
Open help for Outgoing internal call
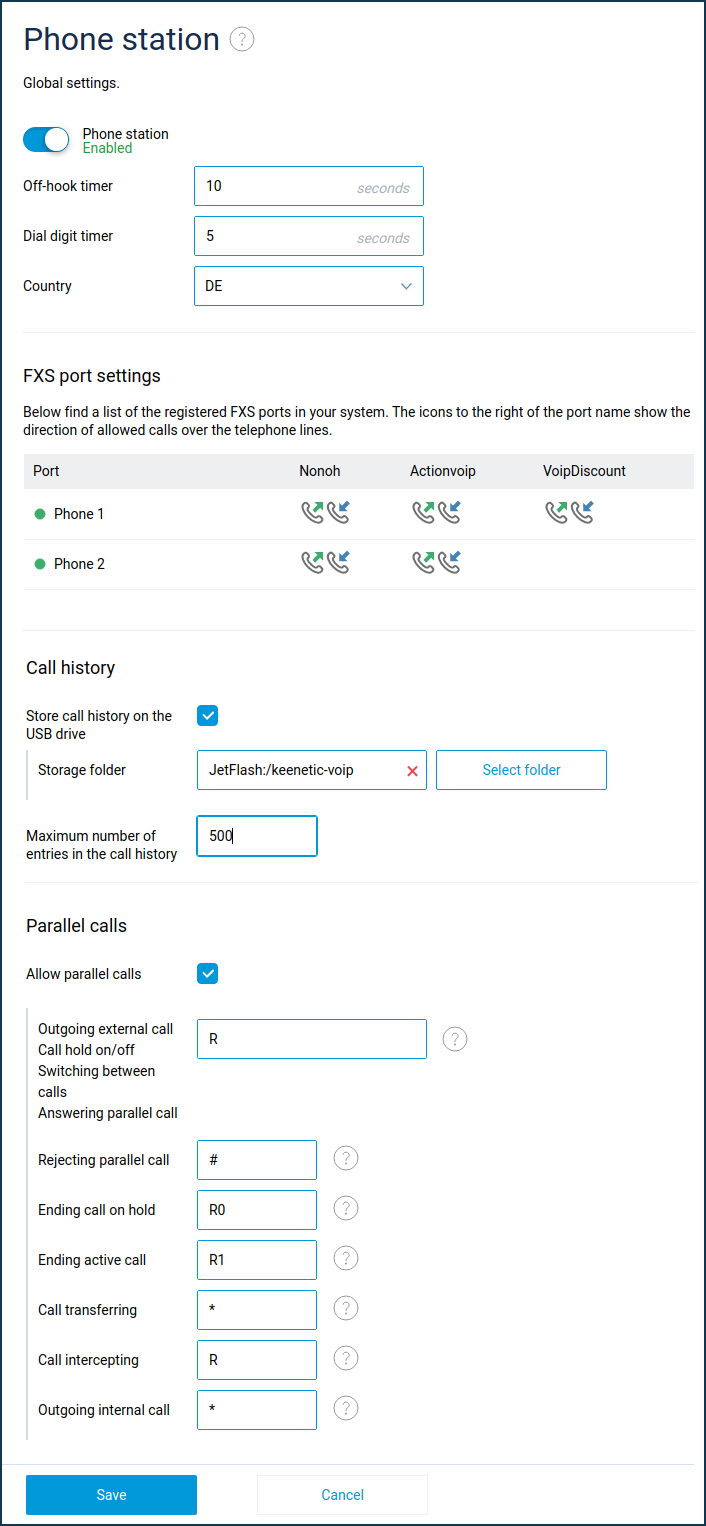pos(345,1409)
